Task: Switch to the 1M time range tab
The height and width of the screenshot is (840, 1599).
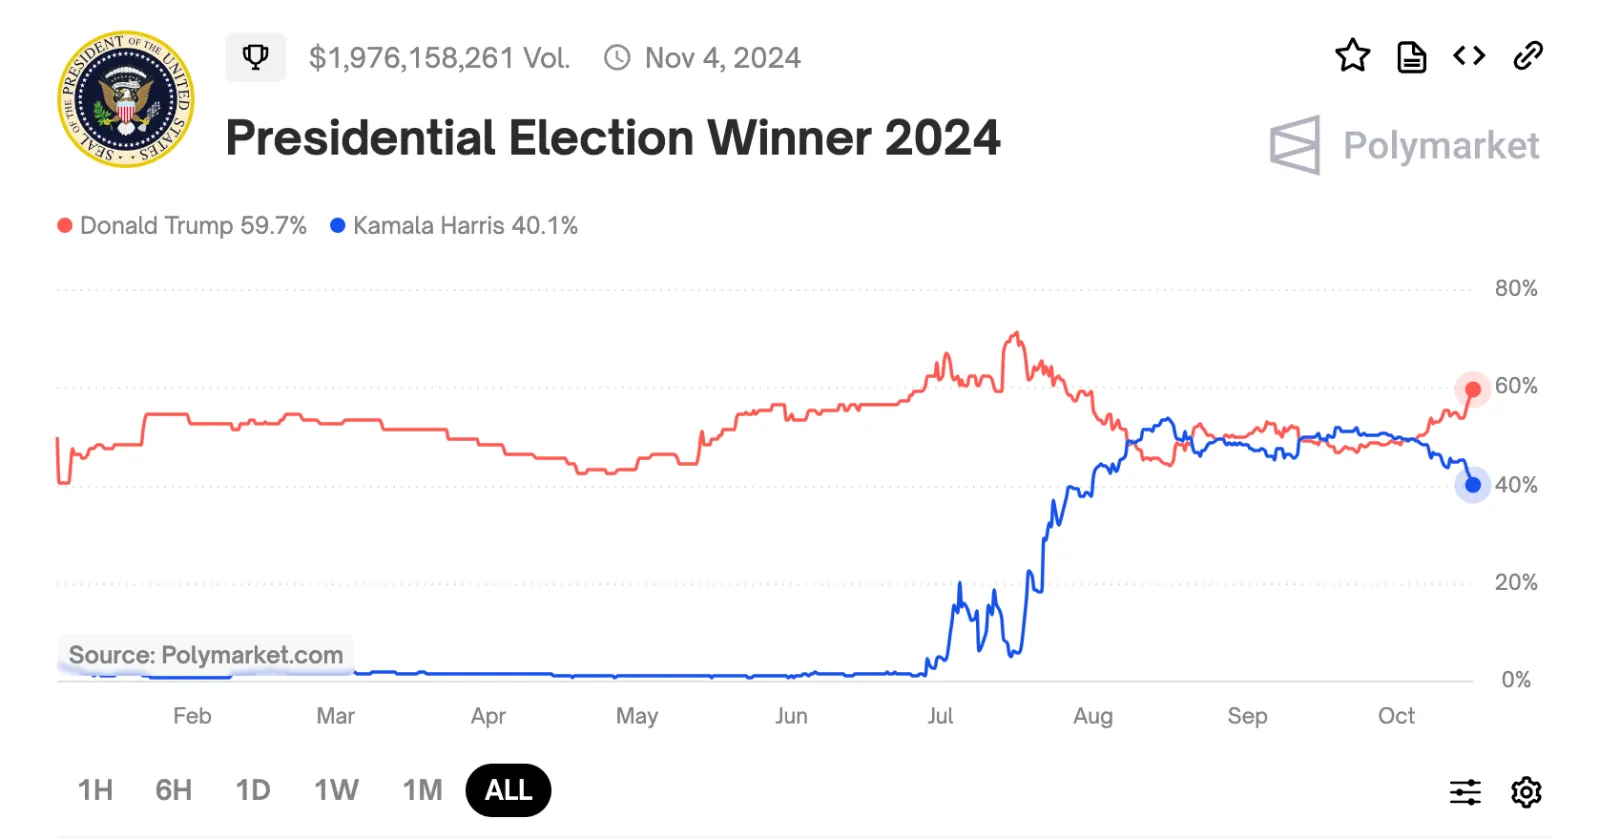Action: pyautogui.click(x=422, y=790)
